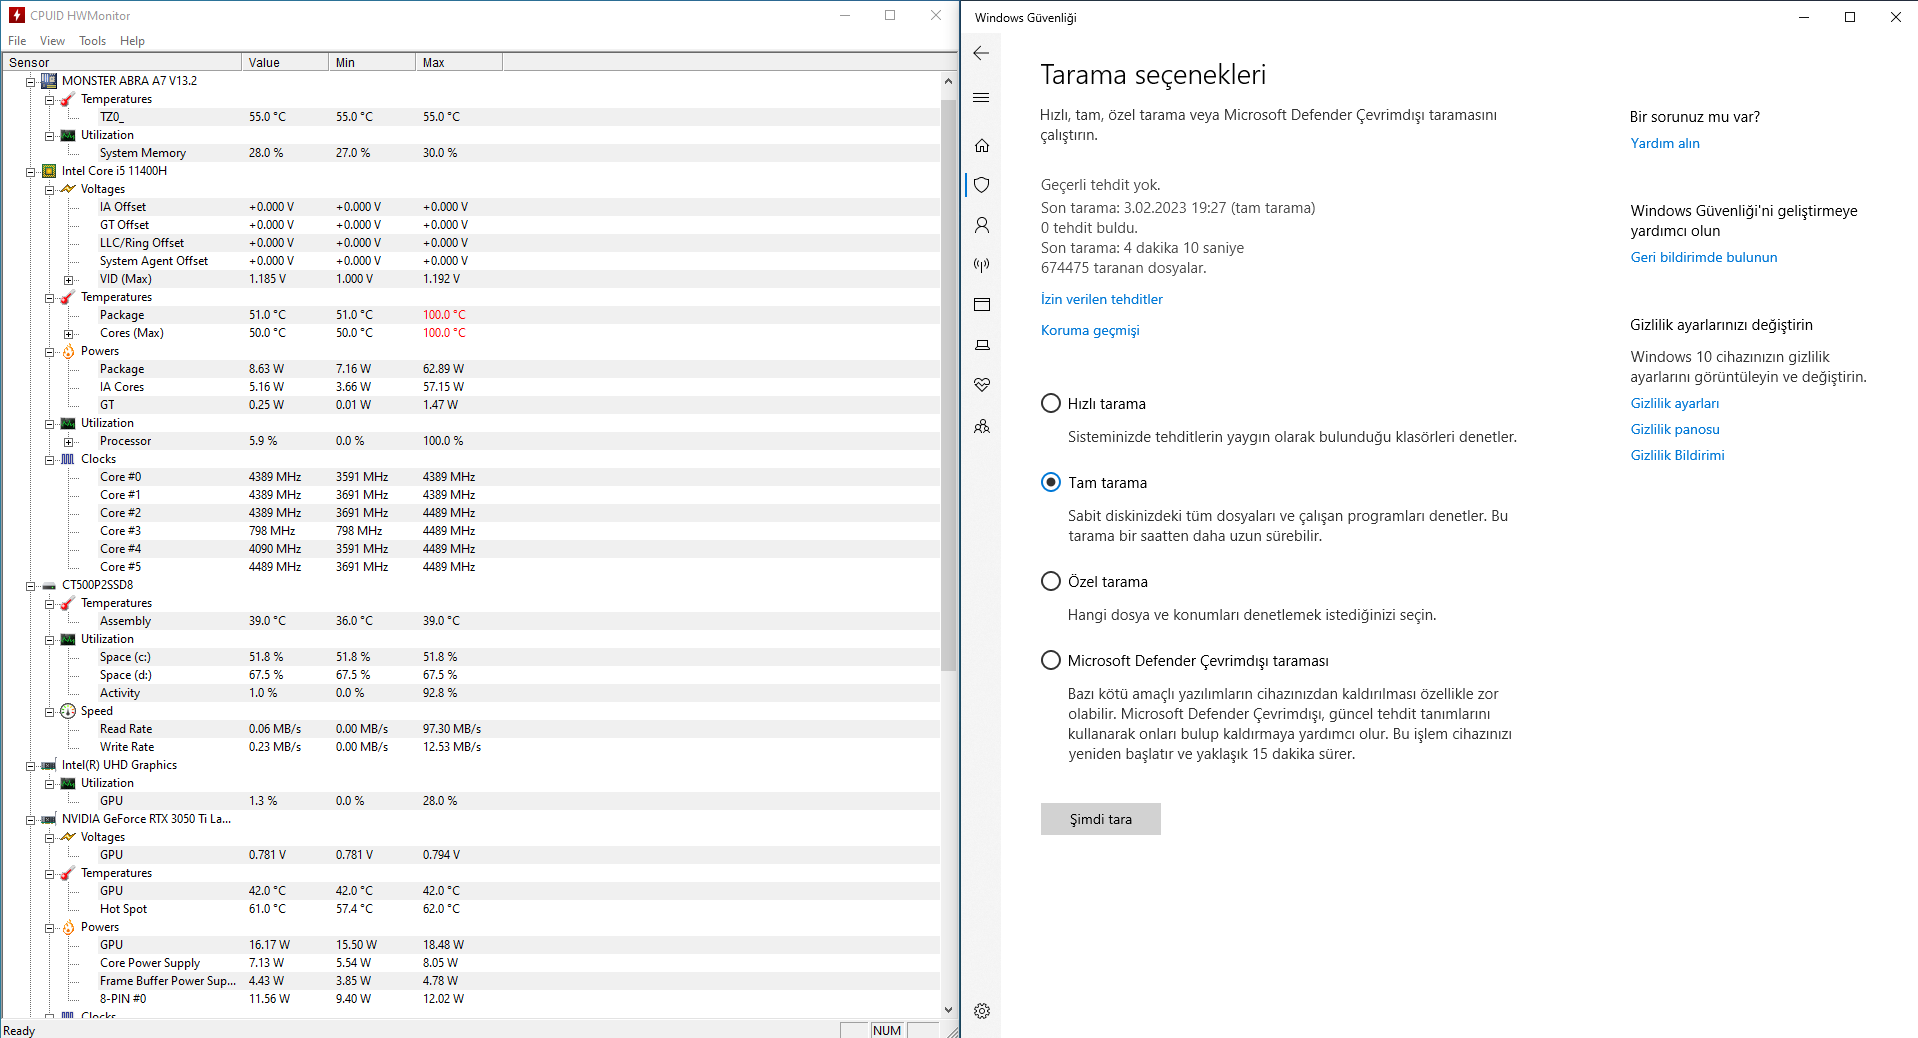Click the NVIDIA GeForce RTX 3050 Ti icon
The width and height of the screenshot is (1918, 1038).
coord(49,819)
